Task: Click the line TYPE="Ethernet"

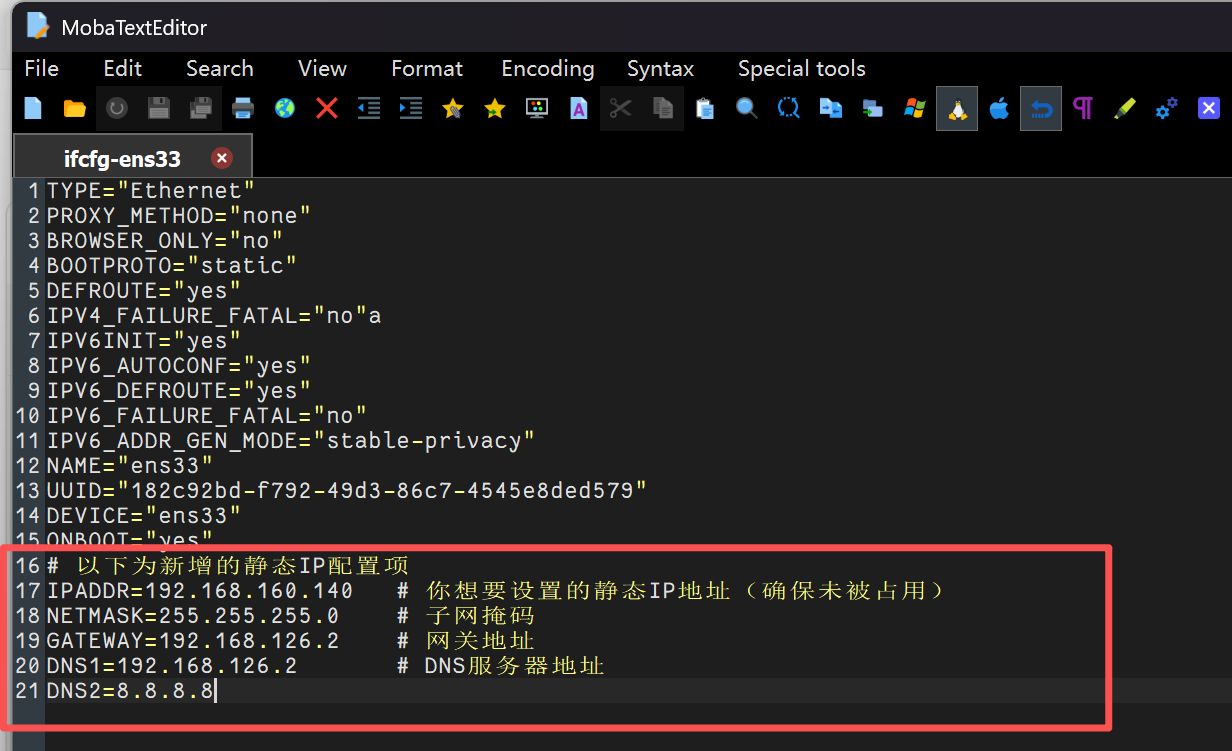Action: coord(151,190)
